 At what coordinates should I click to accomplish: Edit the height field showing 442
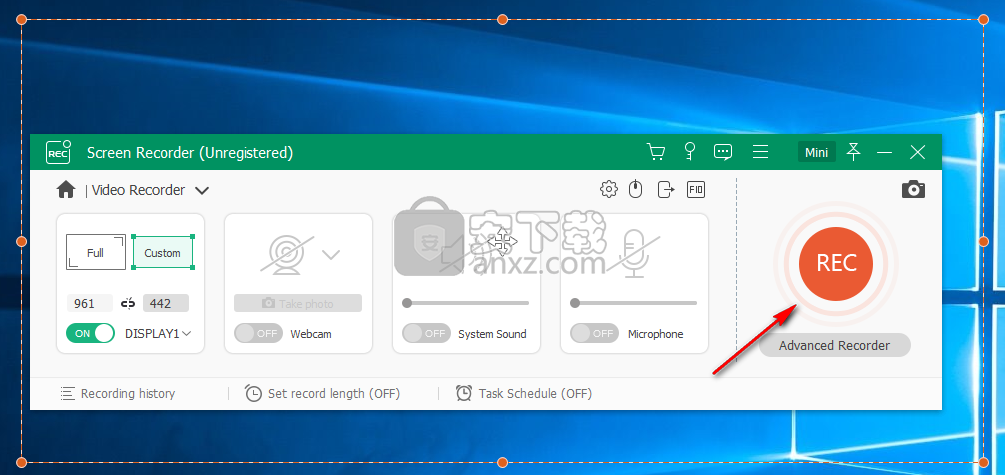coord(165,303)
